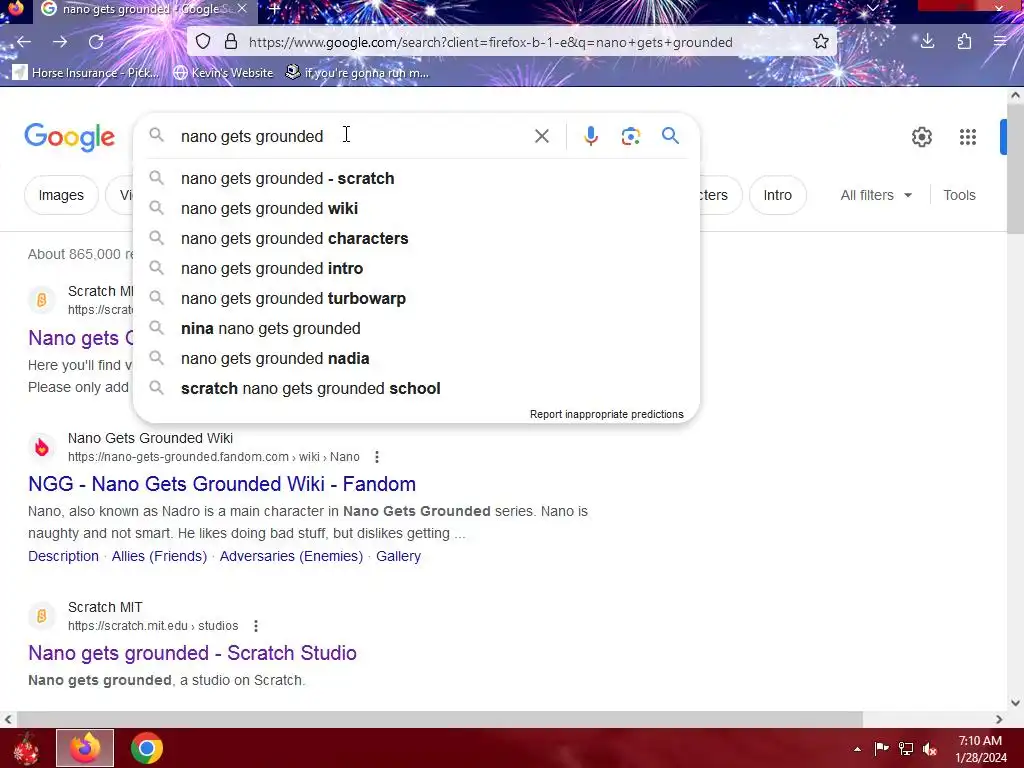Click the scroll right arrow
This screenshot has height=768, width=1024.
999,719
